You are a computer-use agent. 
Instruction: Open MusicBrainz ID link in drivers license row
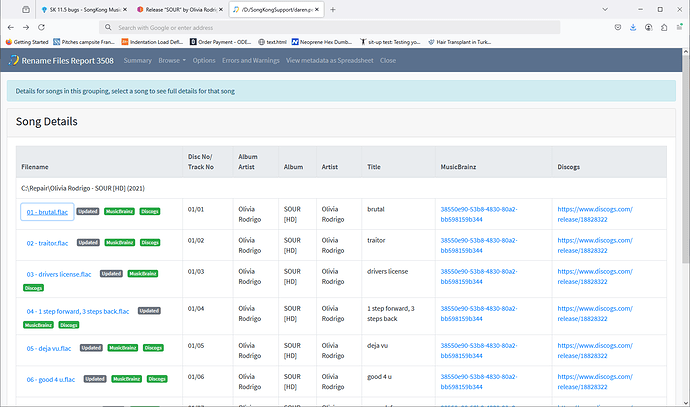click(479, 276)
